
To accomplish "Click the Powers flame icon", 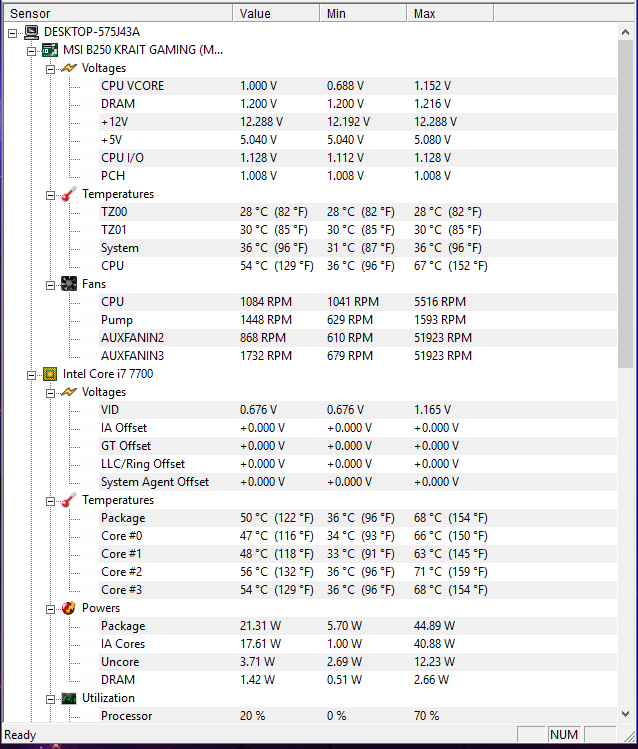I will point(69,608).
